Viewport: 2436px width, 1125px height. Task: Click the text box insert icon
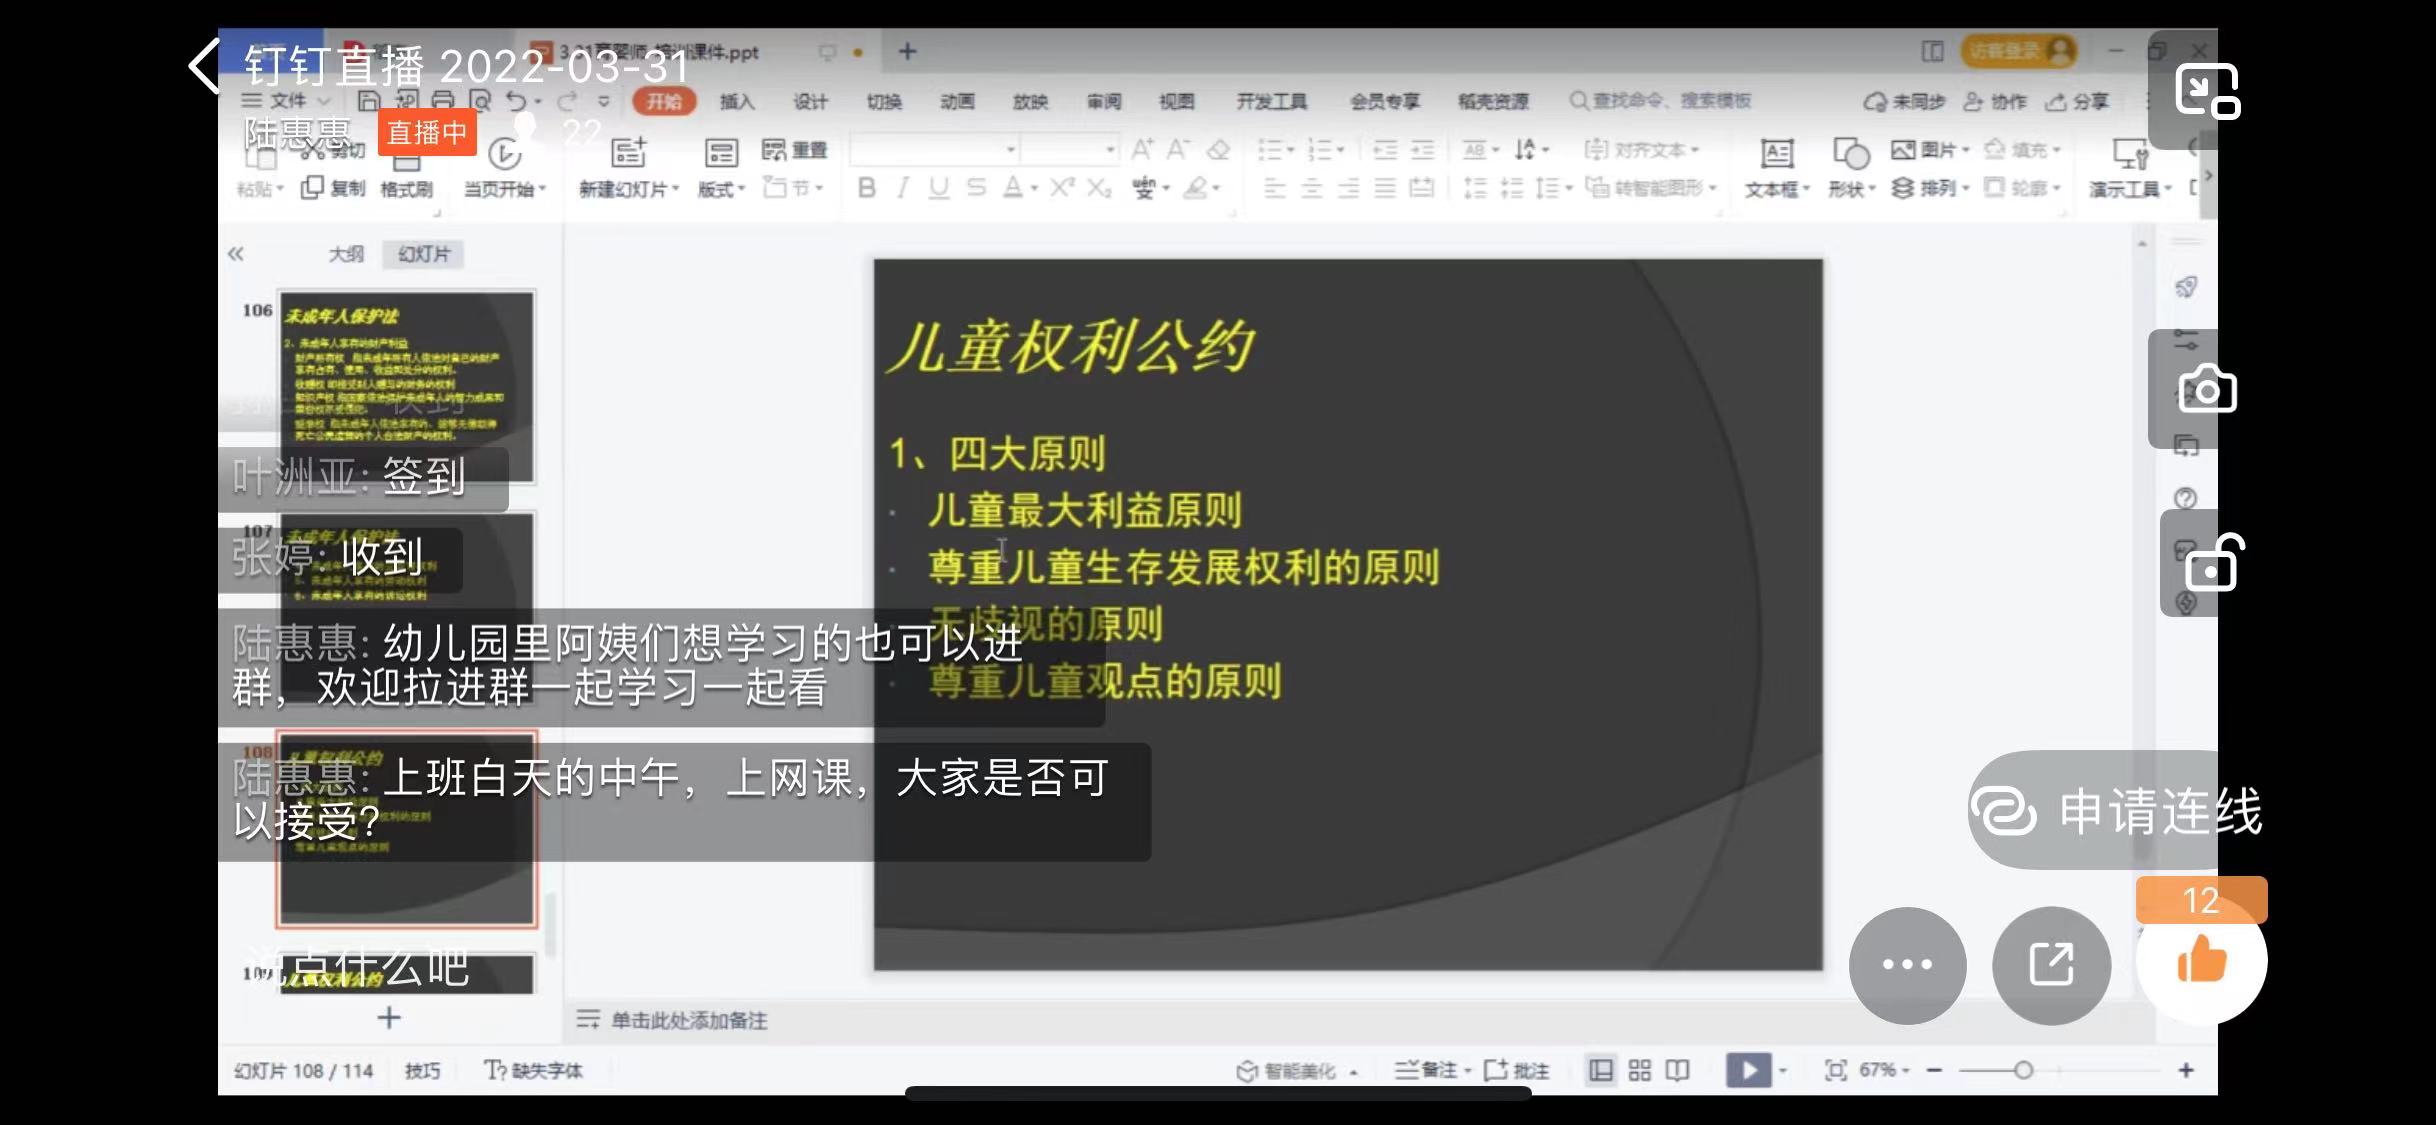(x=1776, y=155)
